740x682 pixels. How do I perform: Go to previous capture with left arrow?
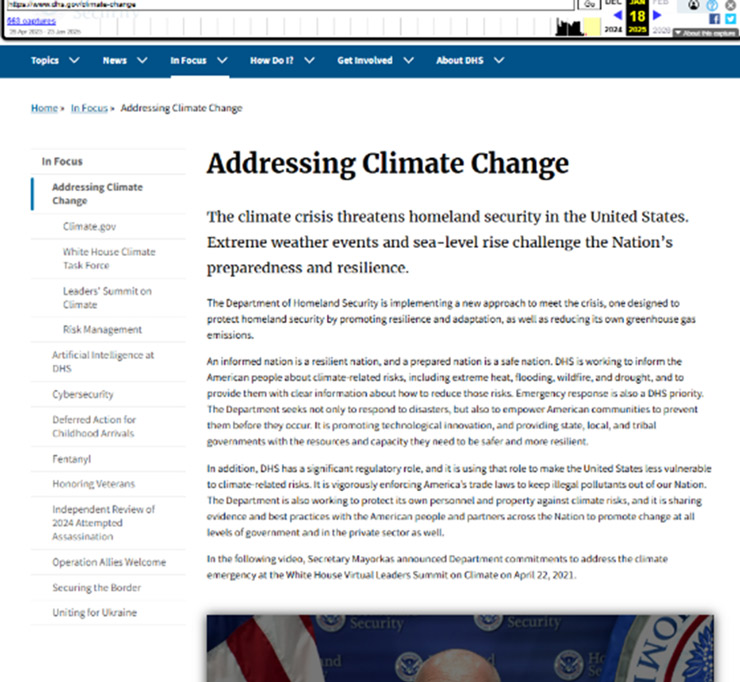(x=617, y=15)
